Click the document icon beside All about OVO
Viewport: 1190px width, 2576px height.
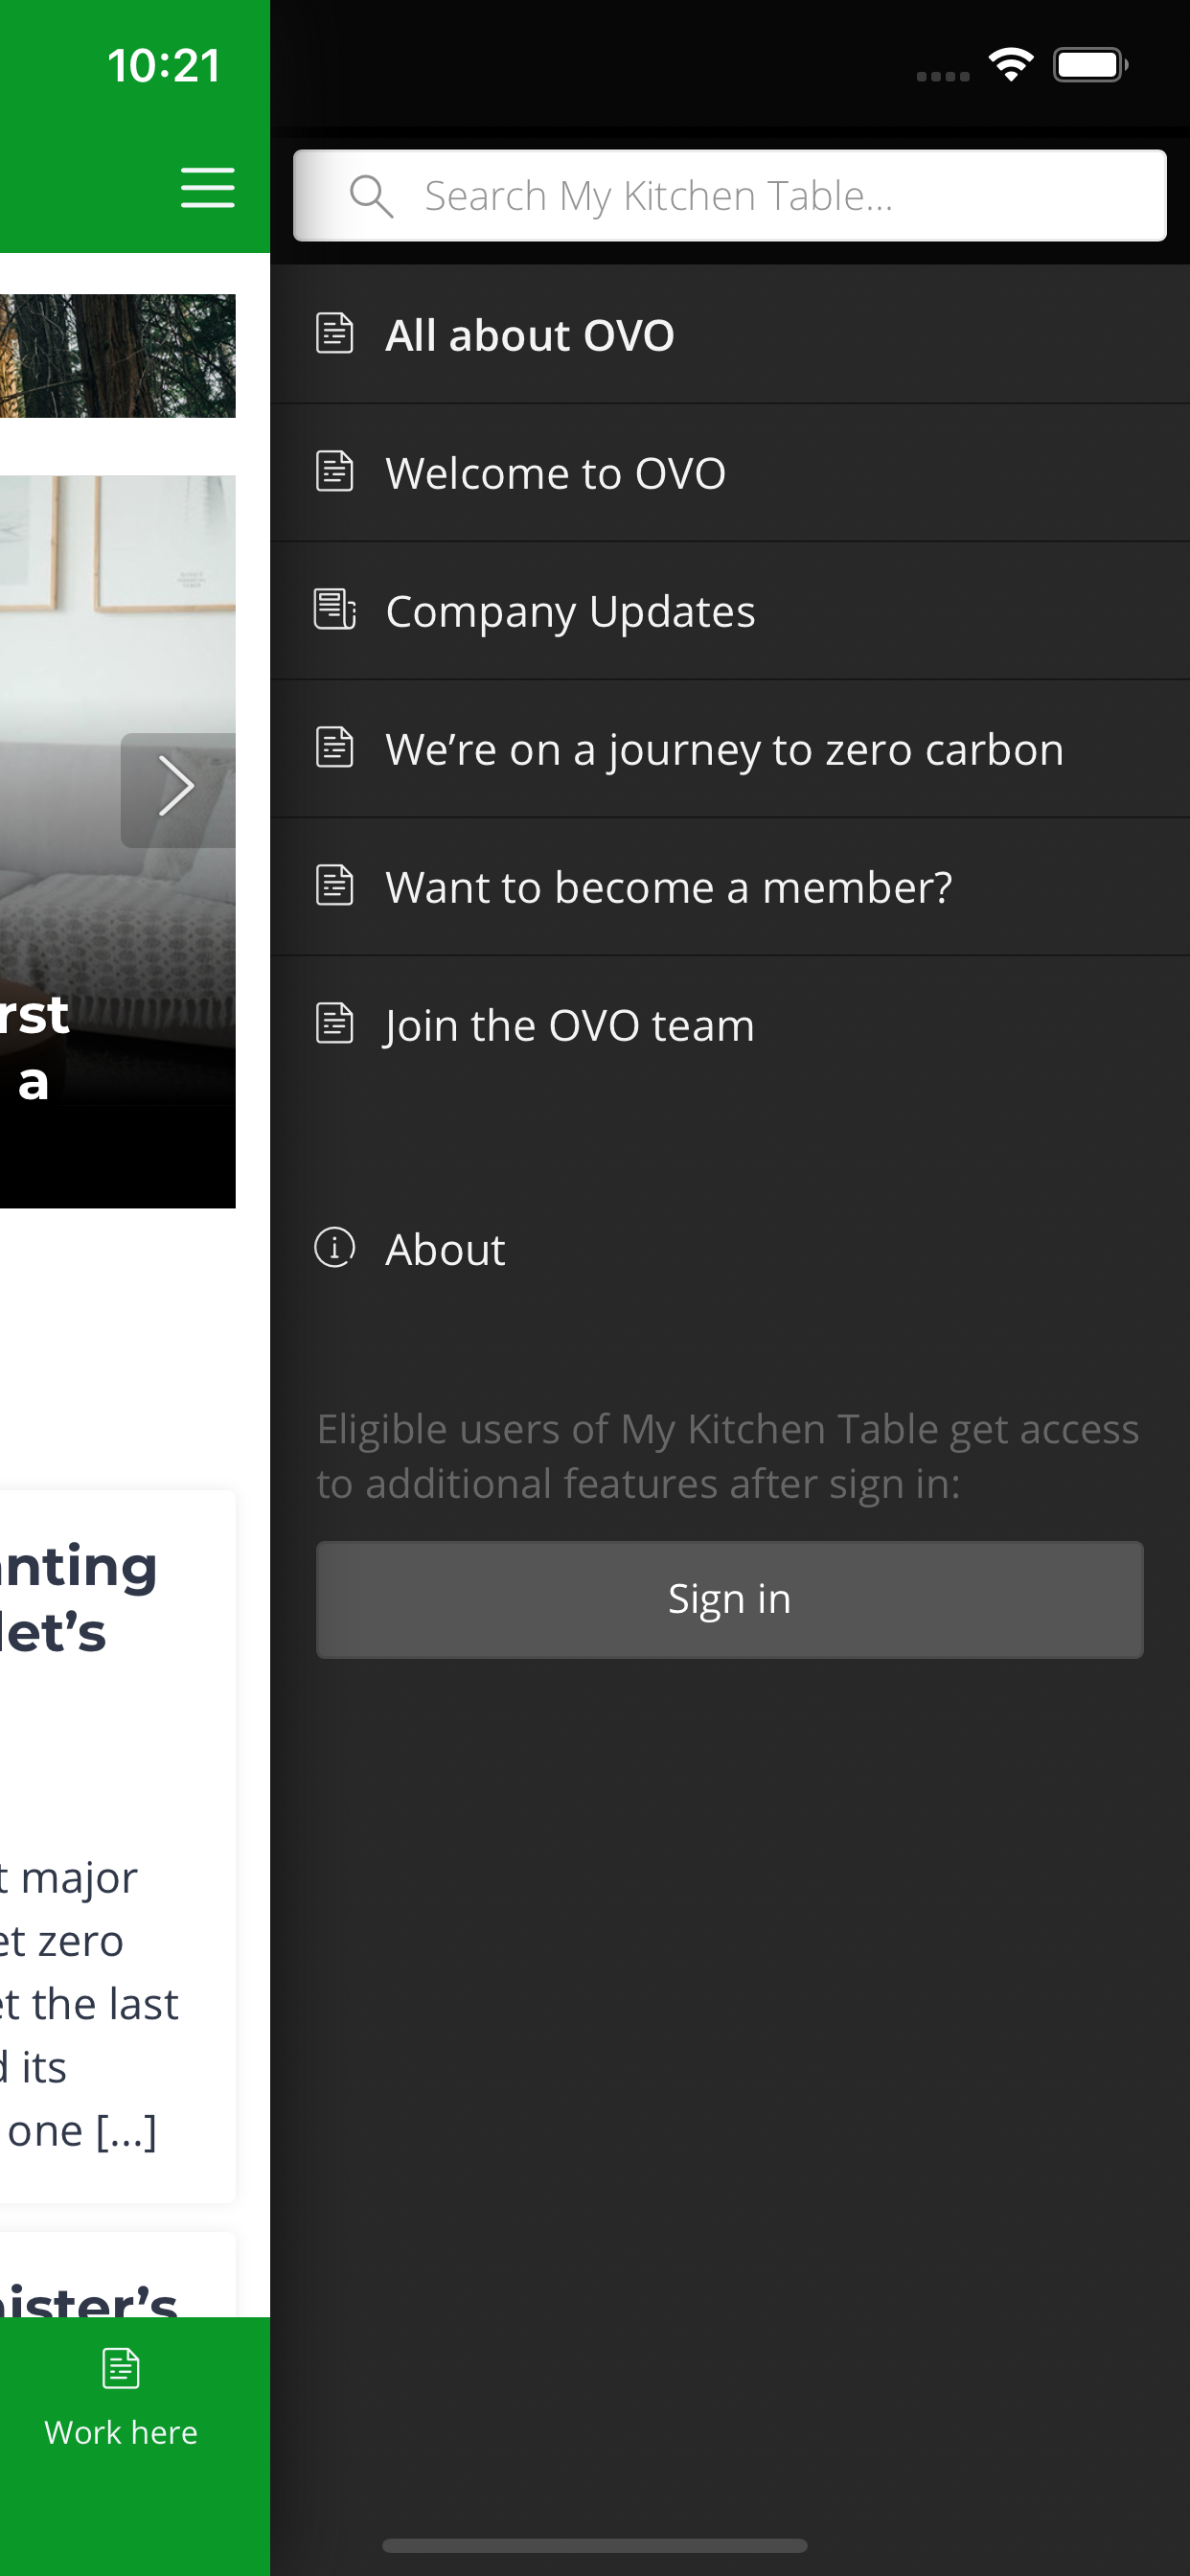(x=334, y=333)
